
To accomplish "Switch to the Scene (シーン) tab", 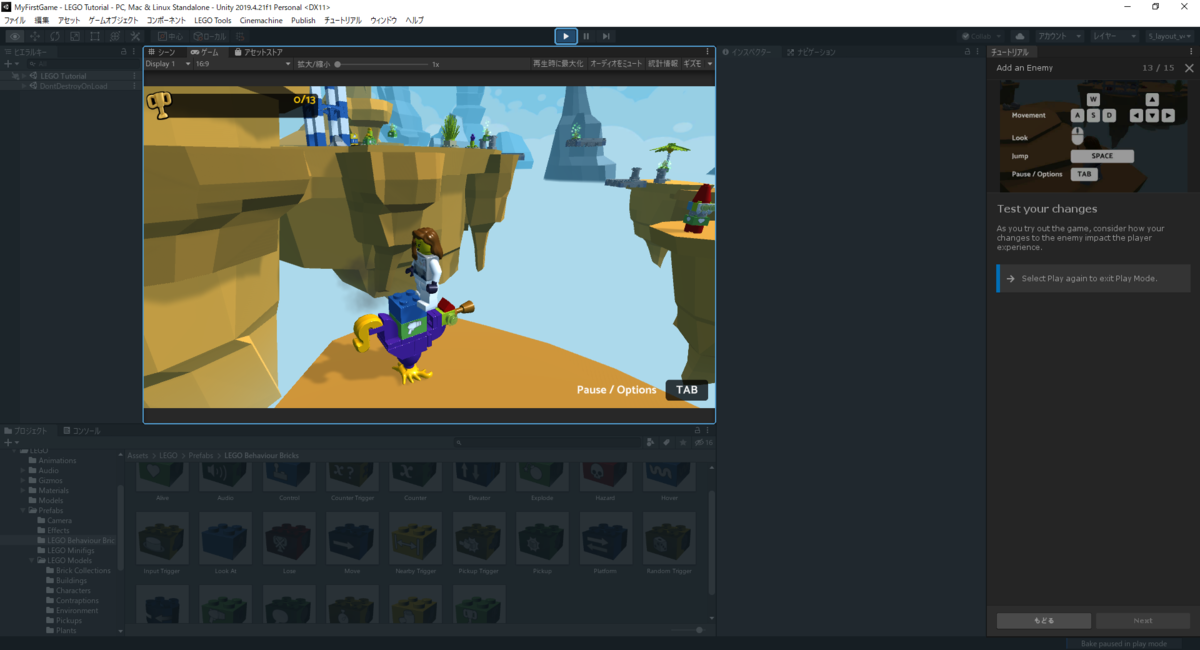I will (161, 52).
